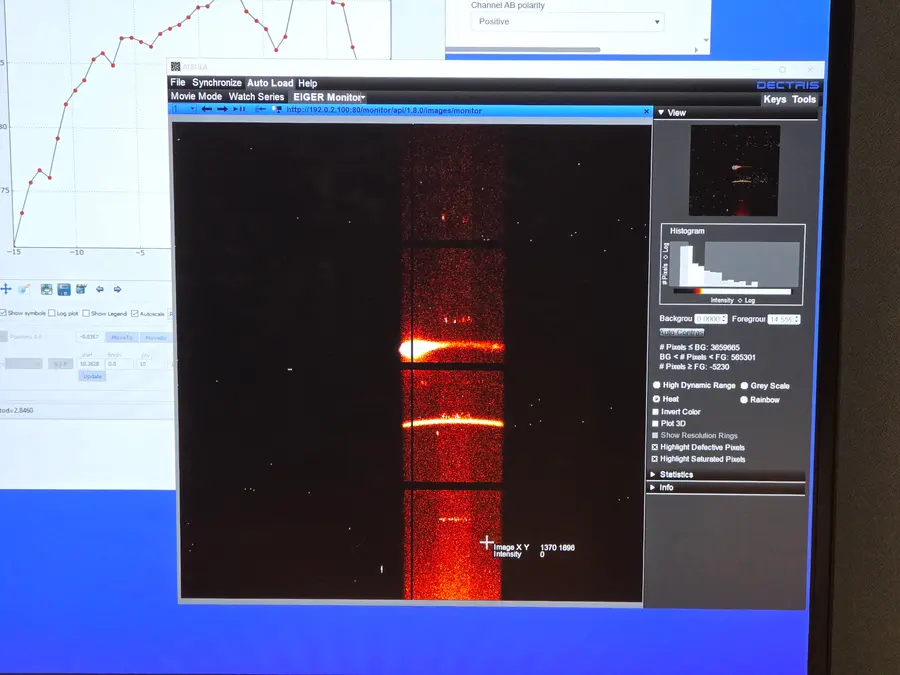This screenshot has height=675, width=900.
Task: Click the detector overview thumbnail
Action: point(735,170)
